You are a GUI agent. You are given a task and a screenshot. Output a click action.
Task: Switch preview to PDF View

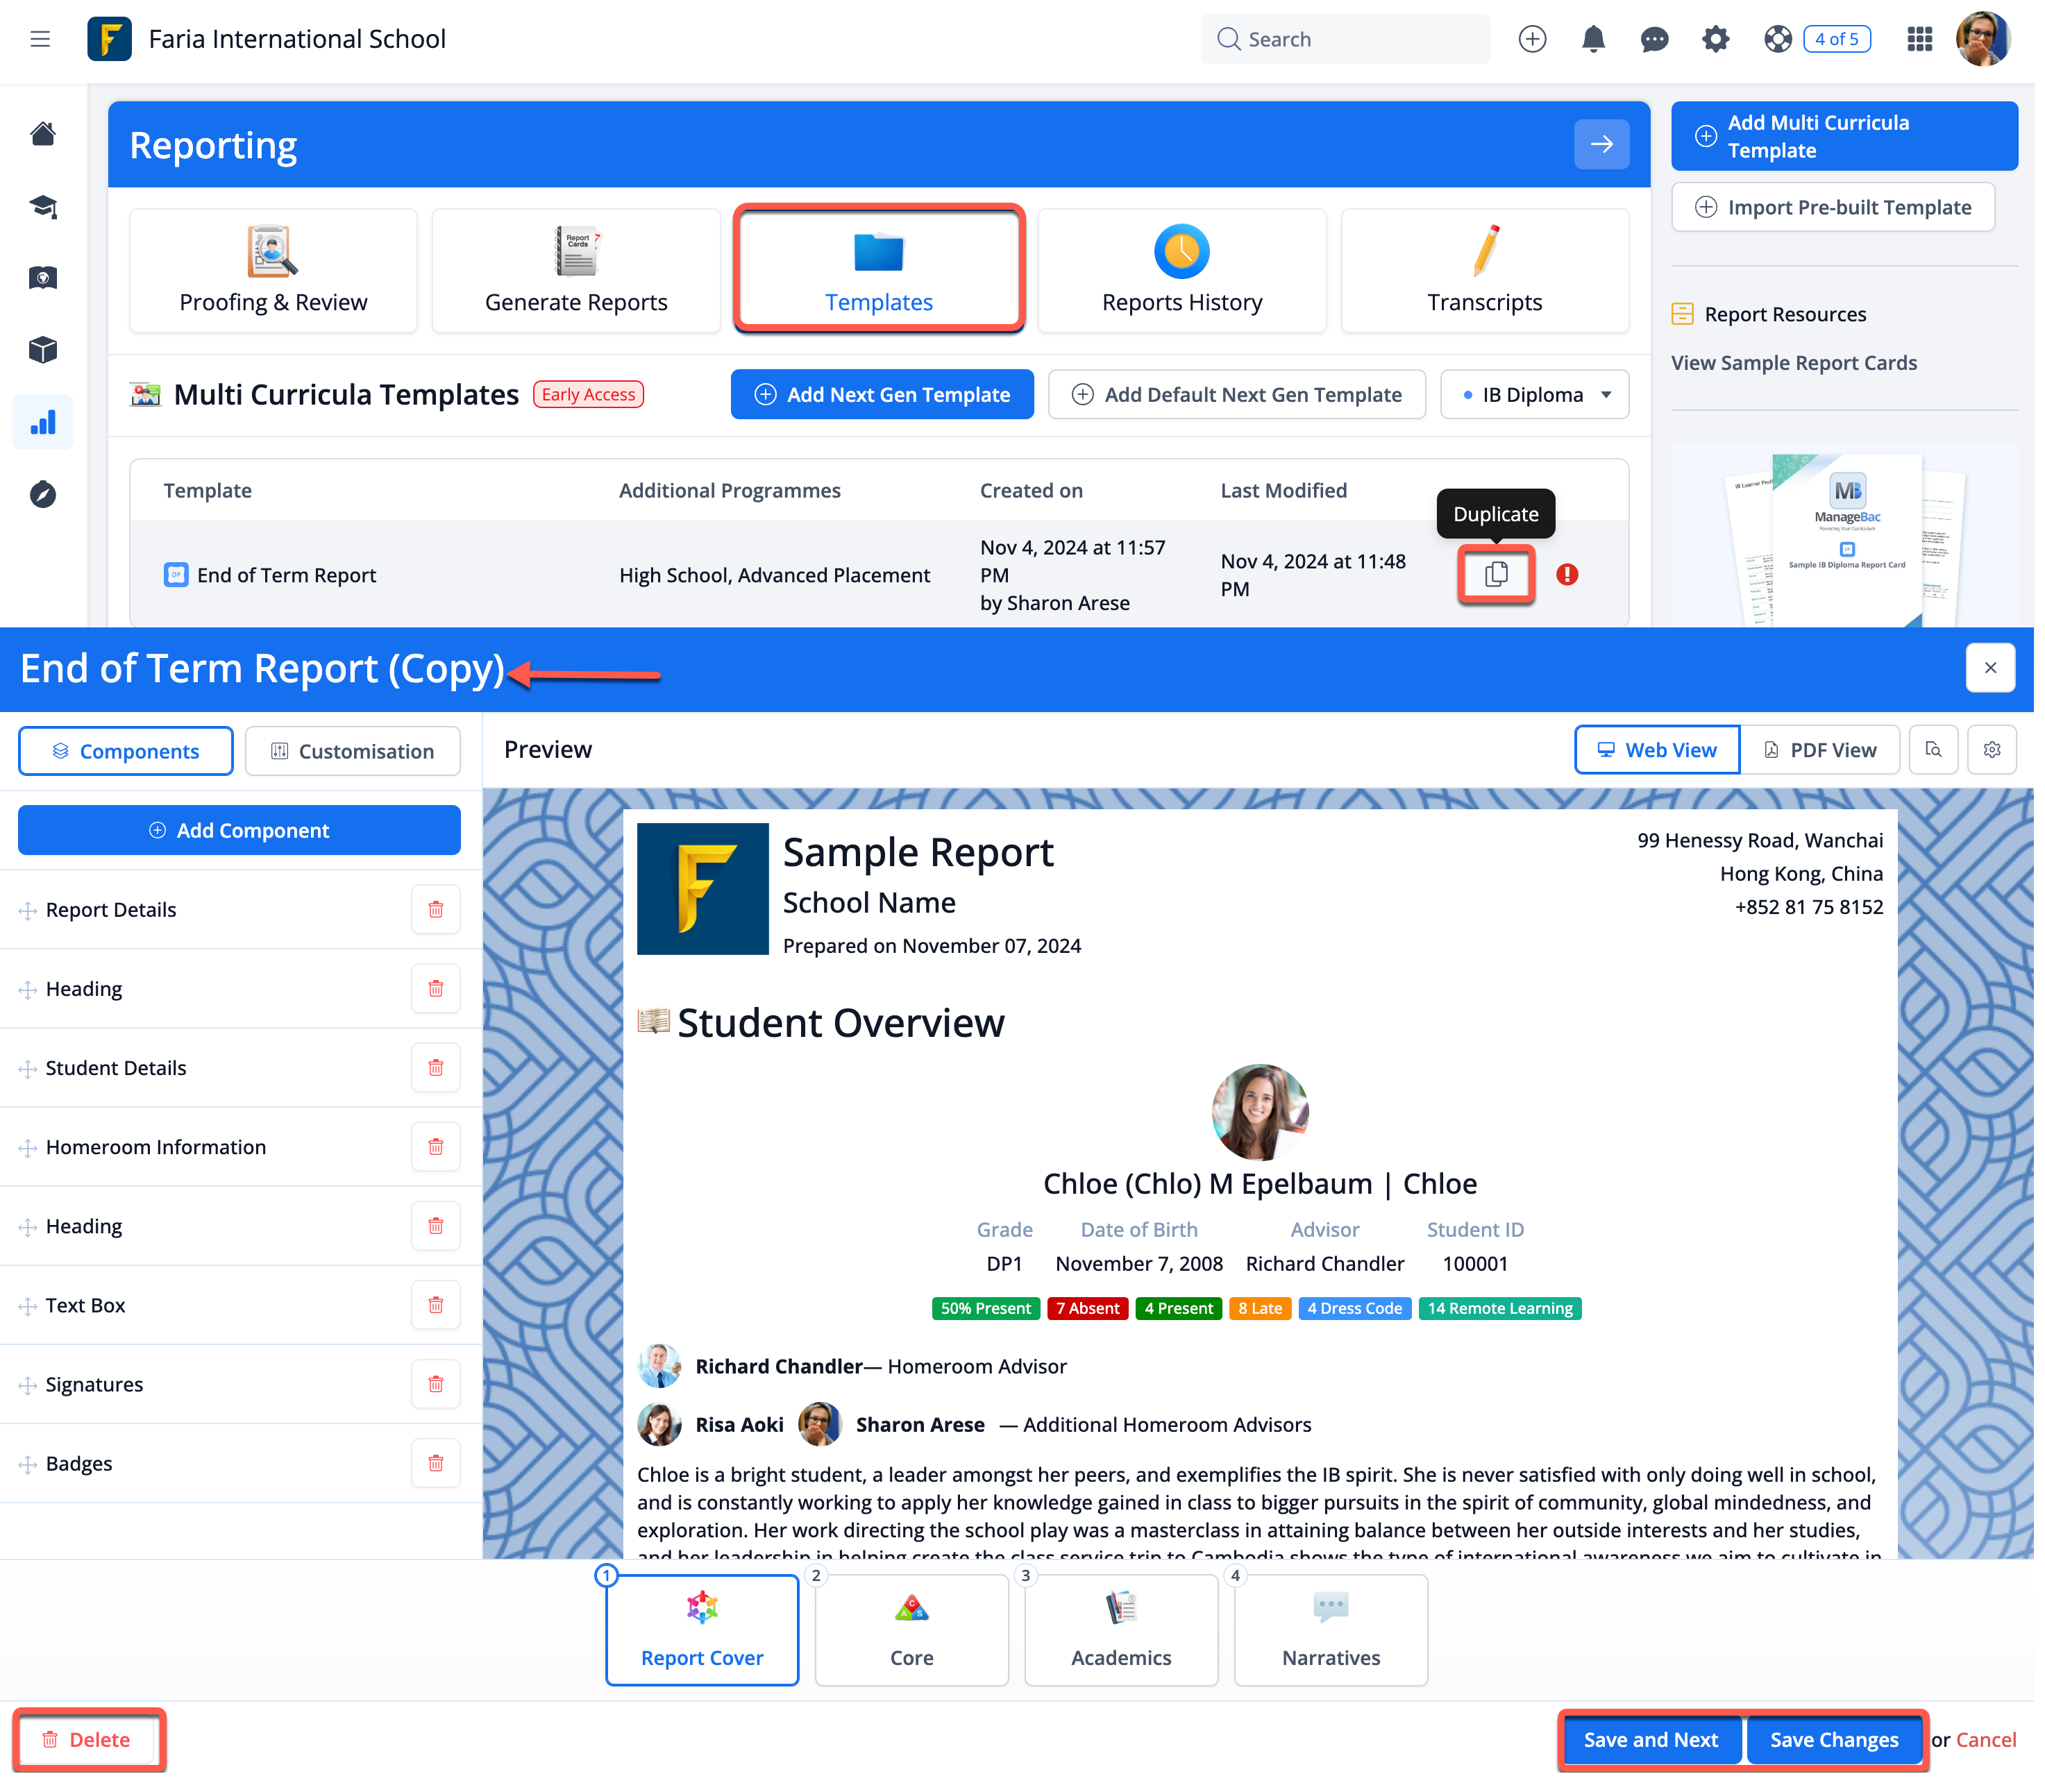point(1819,750)
